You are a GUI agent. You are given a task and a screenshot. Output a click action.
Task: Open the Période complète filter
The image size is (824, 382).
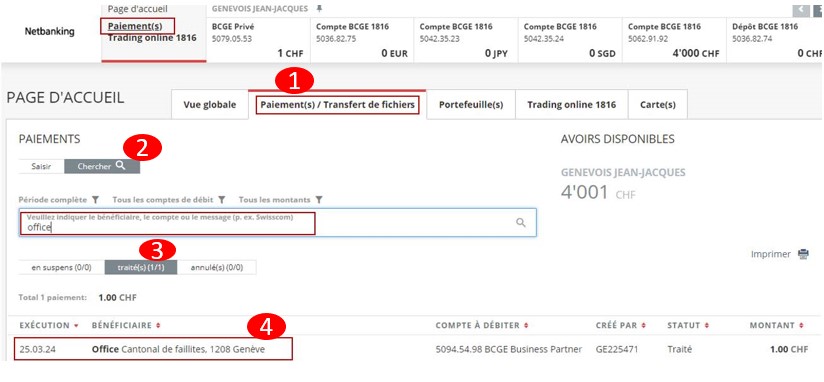(x=58, y=200)
